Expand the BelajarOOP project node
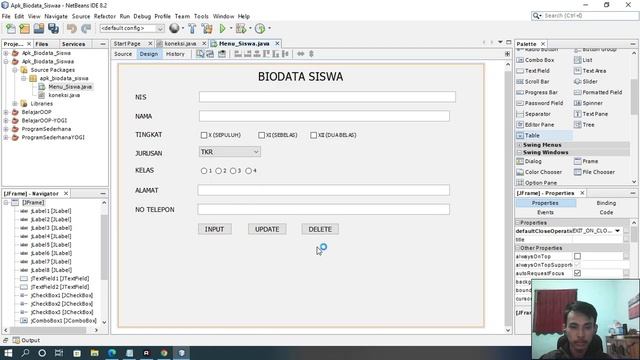This screenshot has height=360, width=640. [6, 112]
